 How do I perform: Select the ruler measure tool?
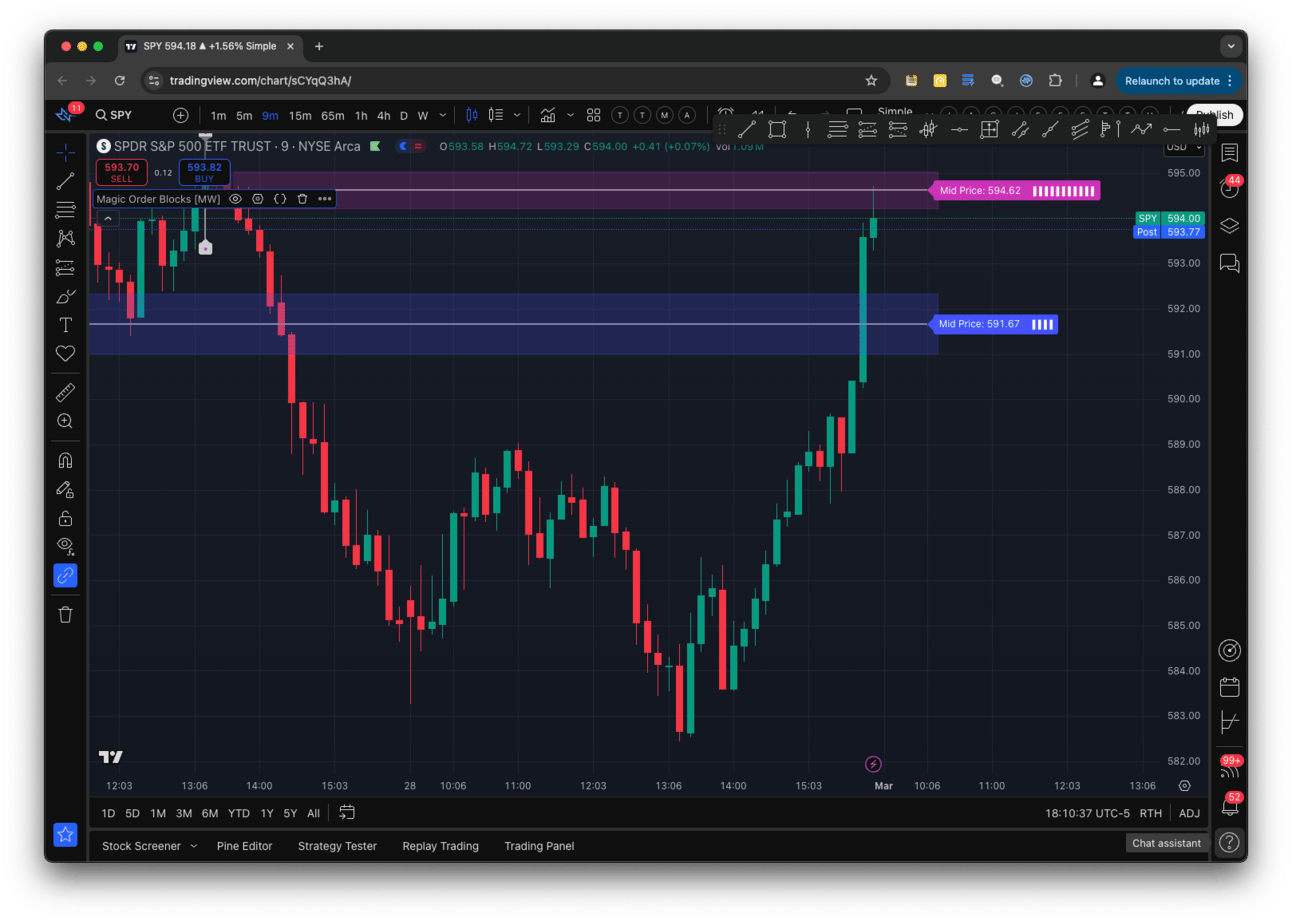[65, 393]
